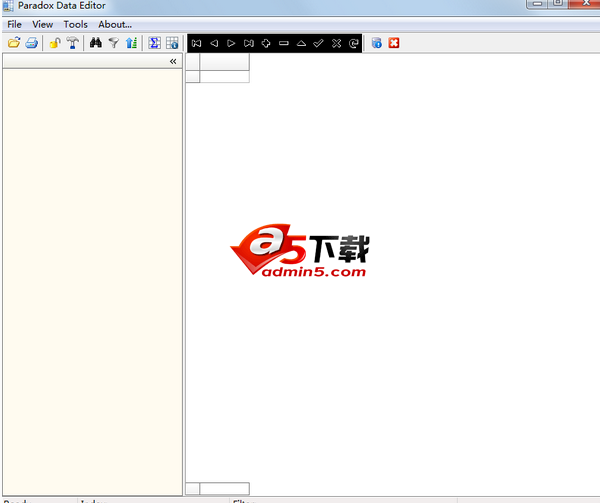Click the Print icon in the toolbar
The width and height of the screenshot is (600, 503).
32,42
